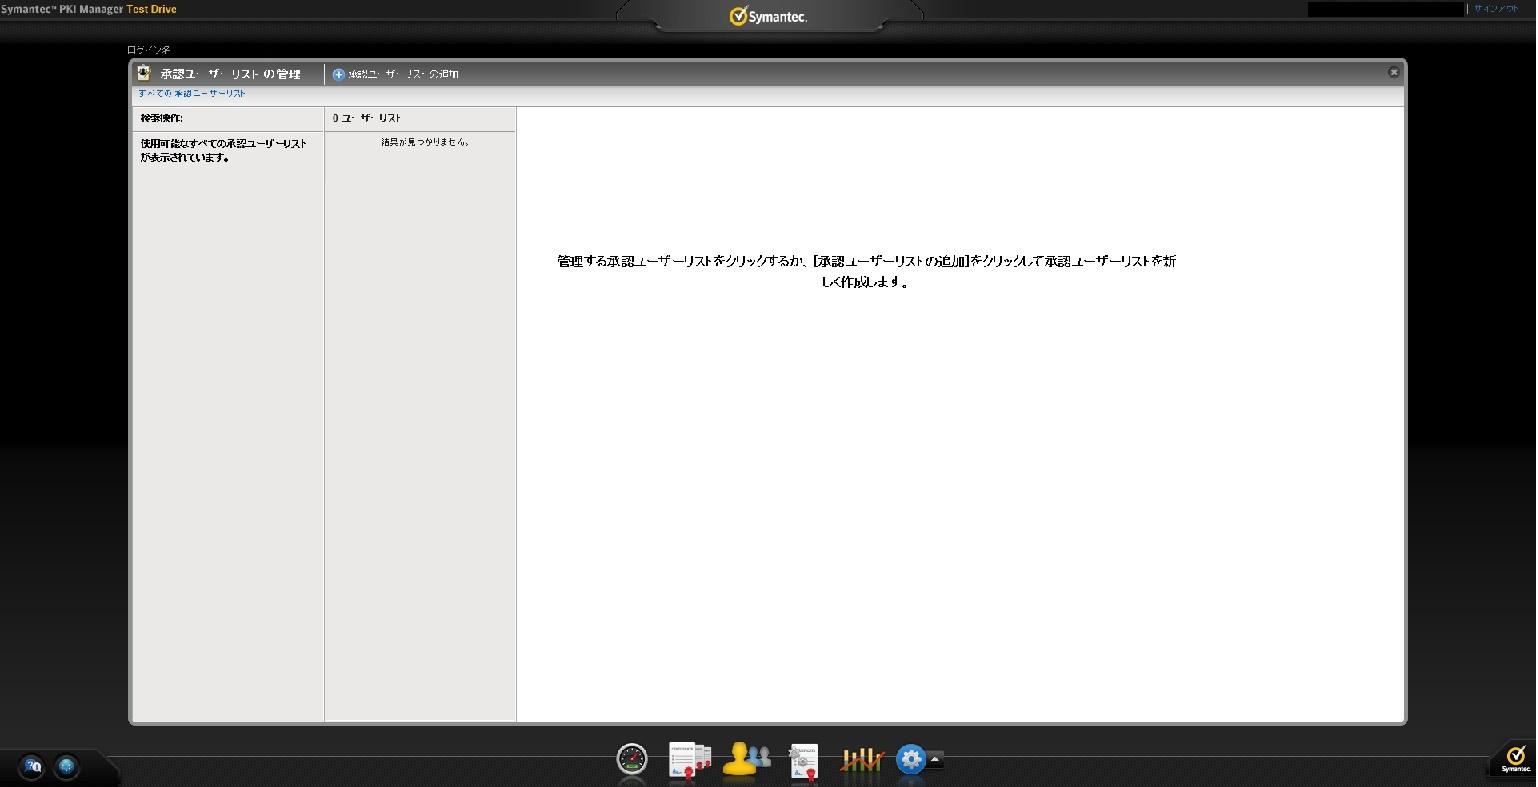Select the yellow users icon in the dock
Viewport: 1538px width, 787px height.
(745, 759)
